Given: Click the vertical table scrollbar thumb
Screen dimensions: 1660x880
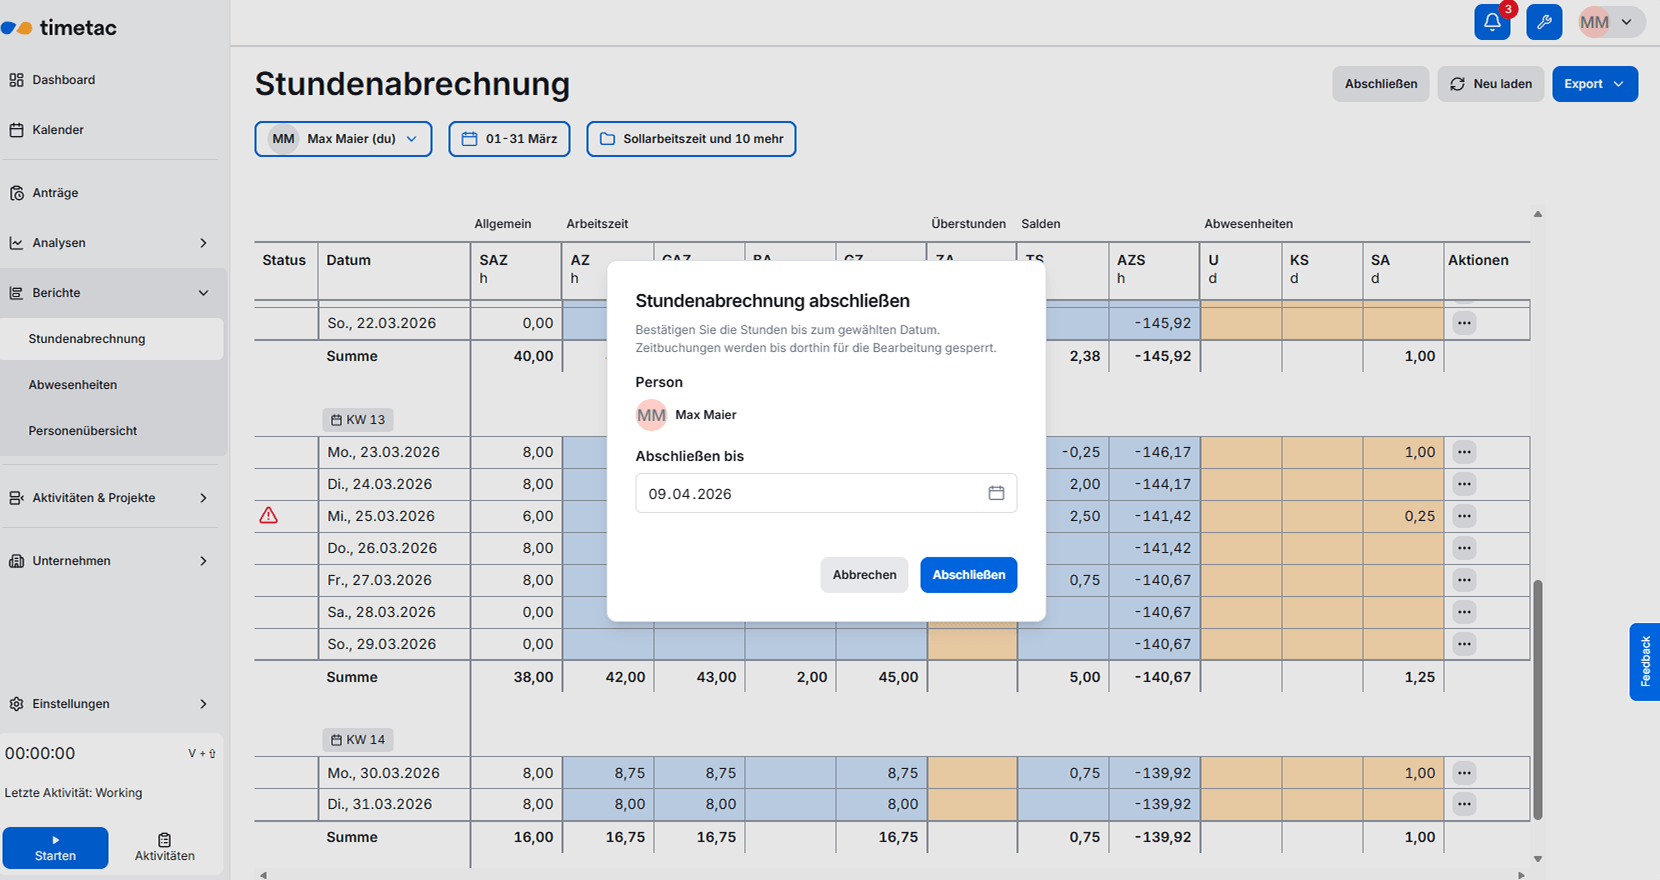Looking at the screenshot, I should [1538, 698].
